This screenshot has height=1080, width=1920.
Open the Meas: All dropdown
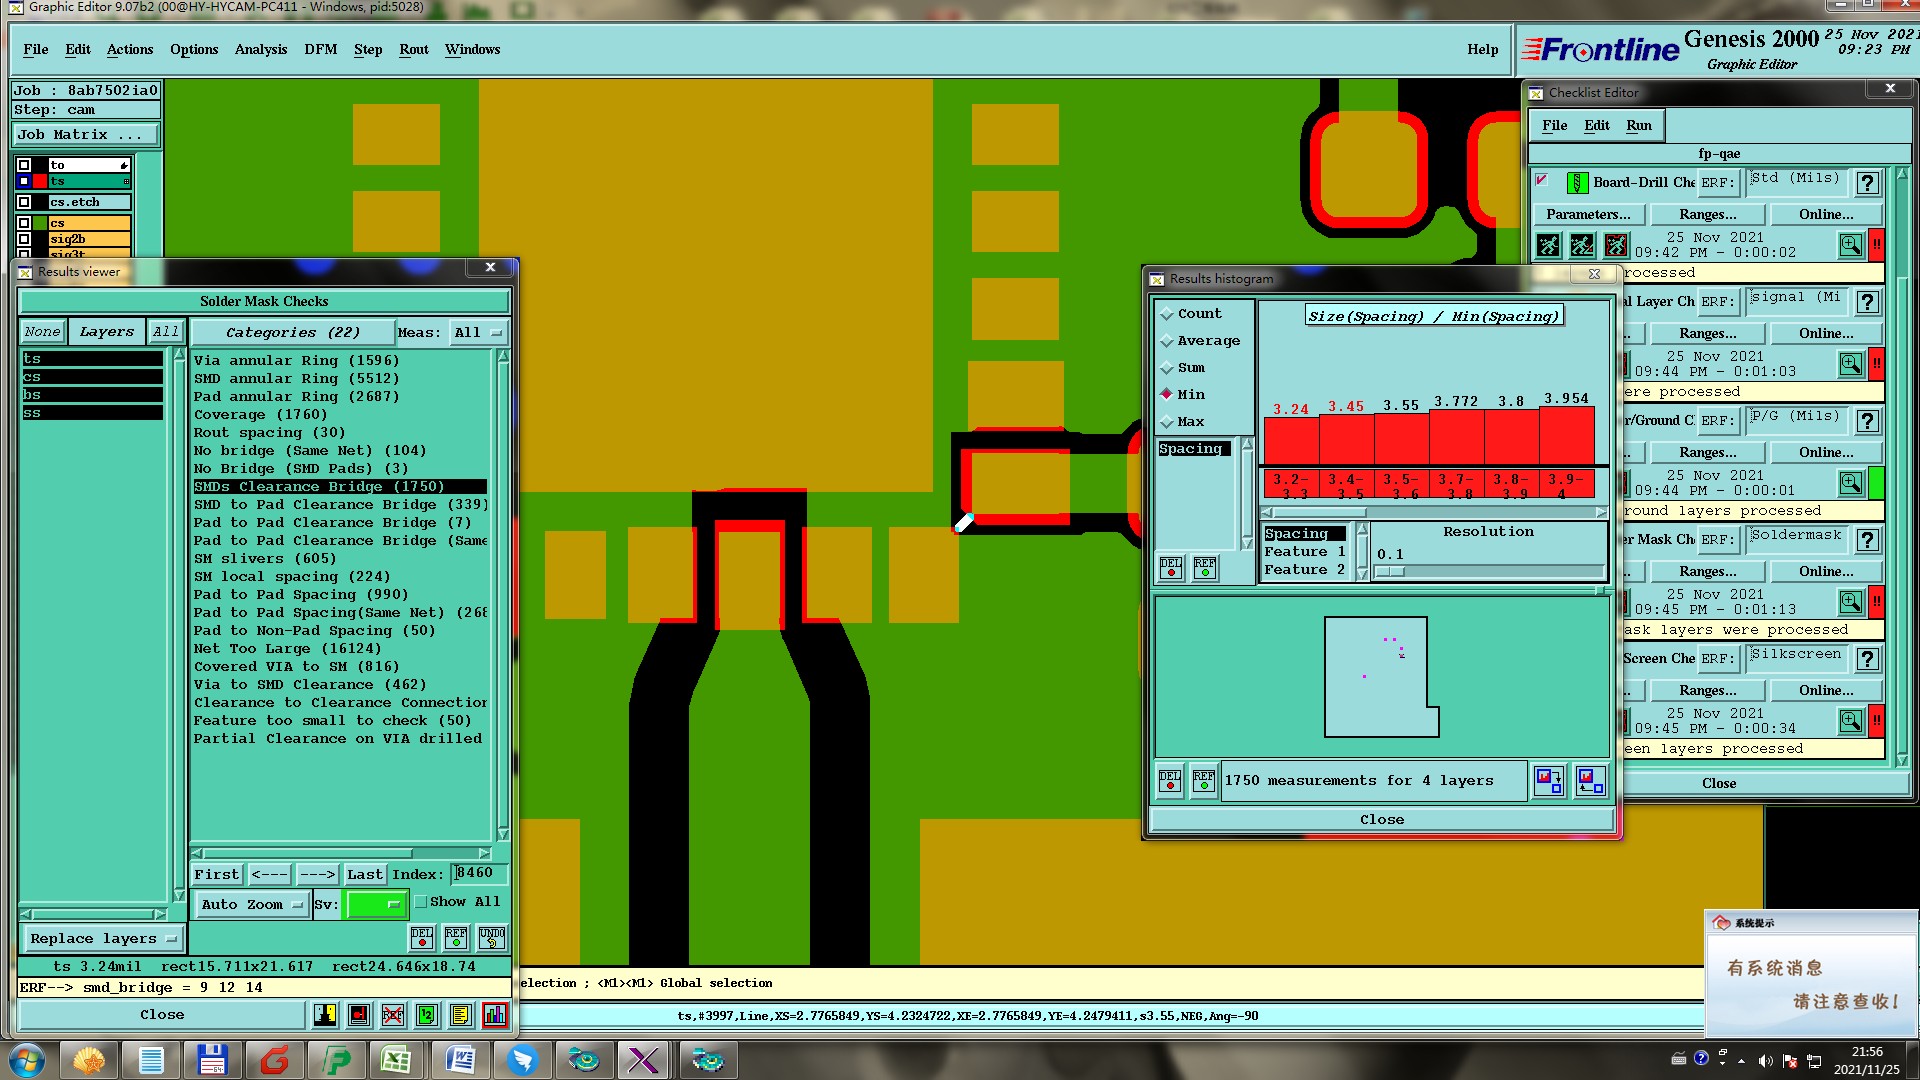[x=478, y=332]
